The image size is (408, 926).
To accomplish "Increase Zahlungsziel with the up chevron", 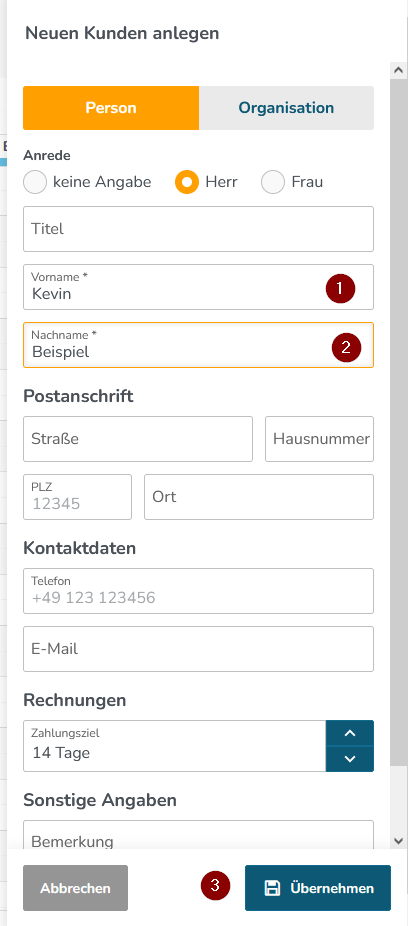I will [350, 733].
